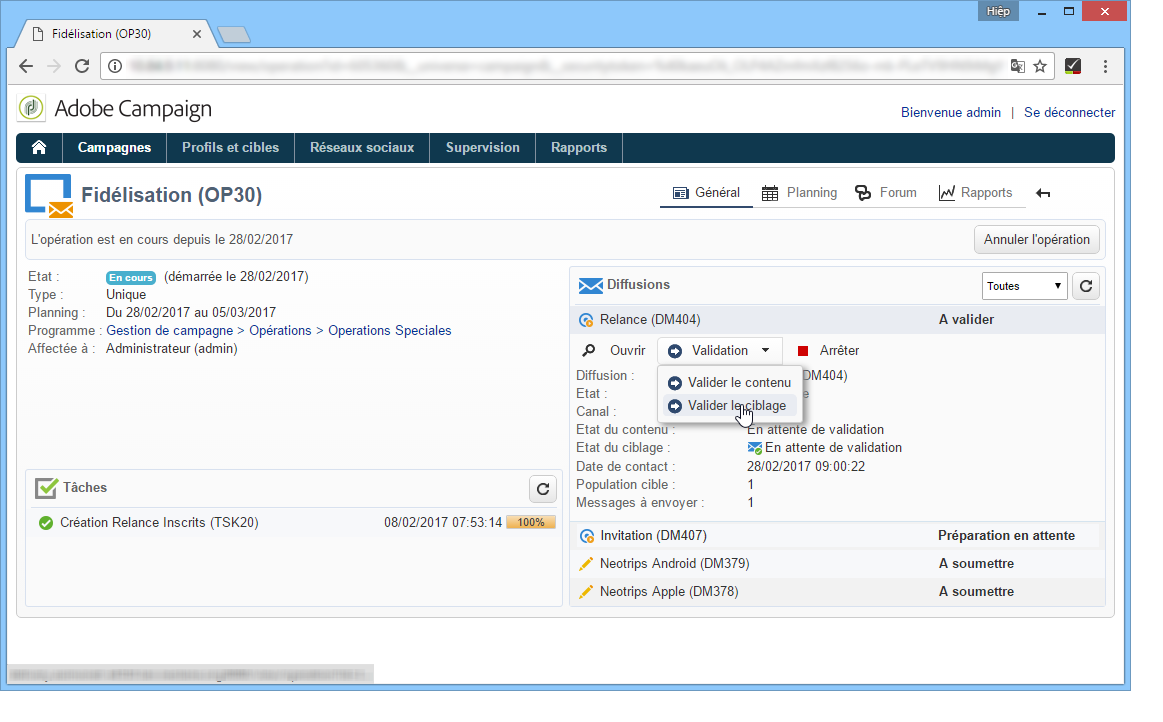Click the Adobe Campaign logo

click(x=31, y=108)
